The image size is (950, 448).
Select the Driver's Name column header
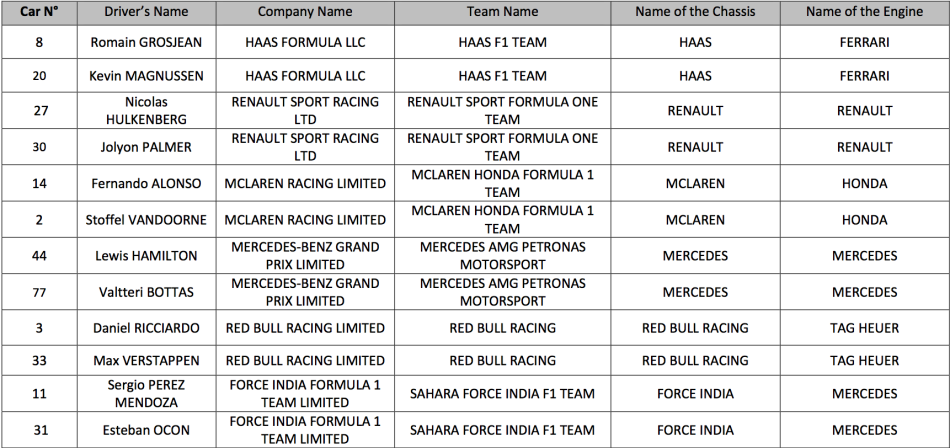pyautogui.click(x=146, y=12)
